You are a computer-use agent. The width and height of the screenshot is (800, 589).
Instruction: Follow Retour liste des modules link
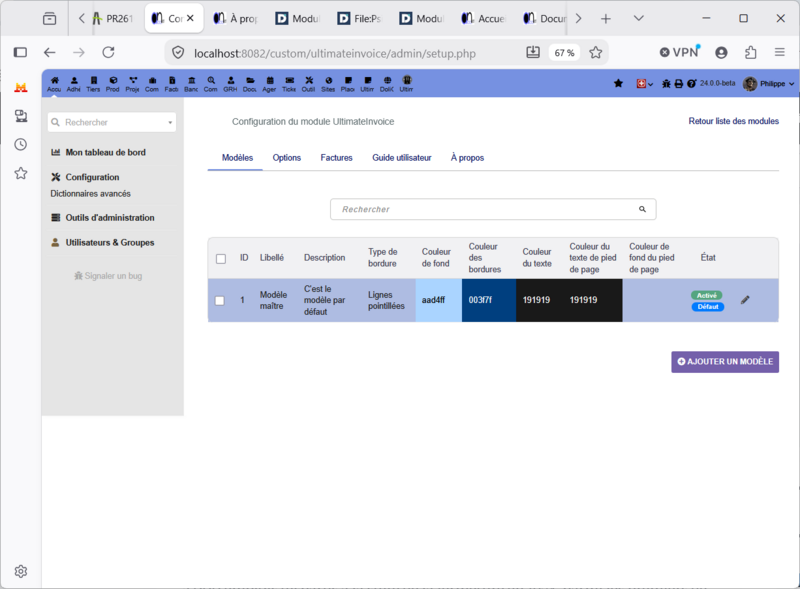[734, 121]
